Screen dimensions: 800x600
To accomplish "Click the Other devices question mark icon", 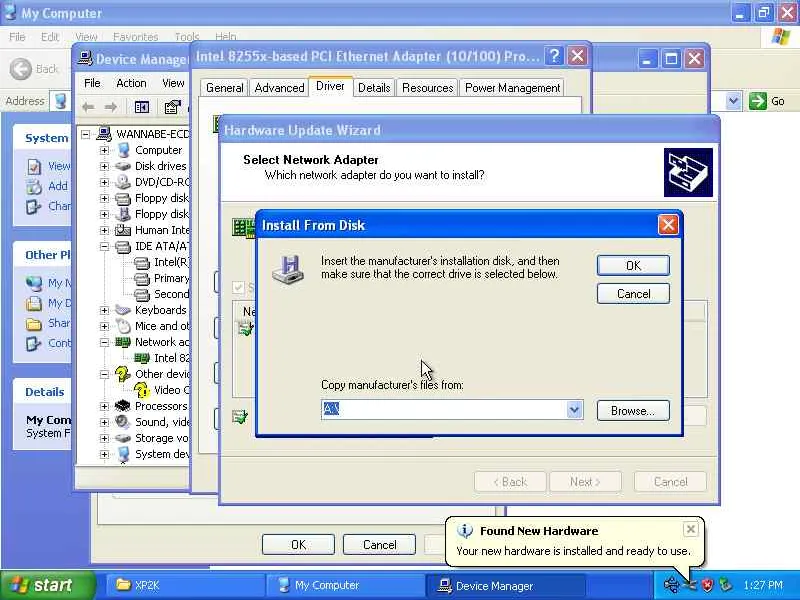I will pos(123,374).
